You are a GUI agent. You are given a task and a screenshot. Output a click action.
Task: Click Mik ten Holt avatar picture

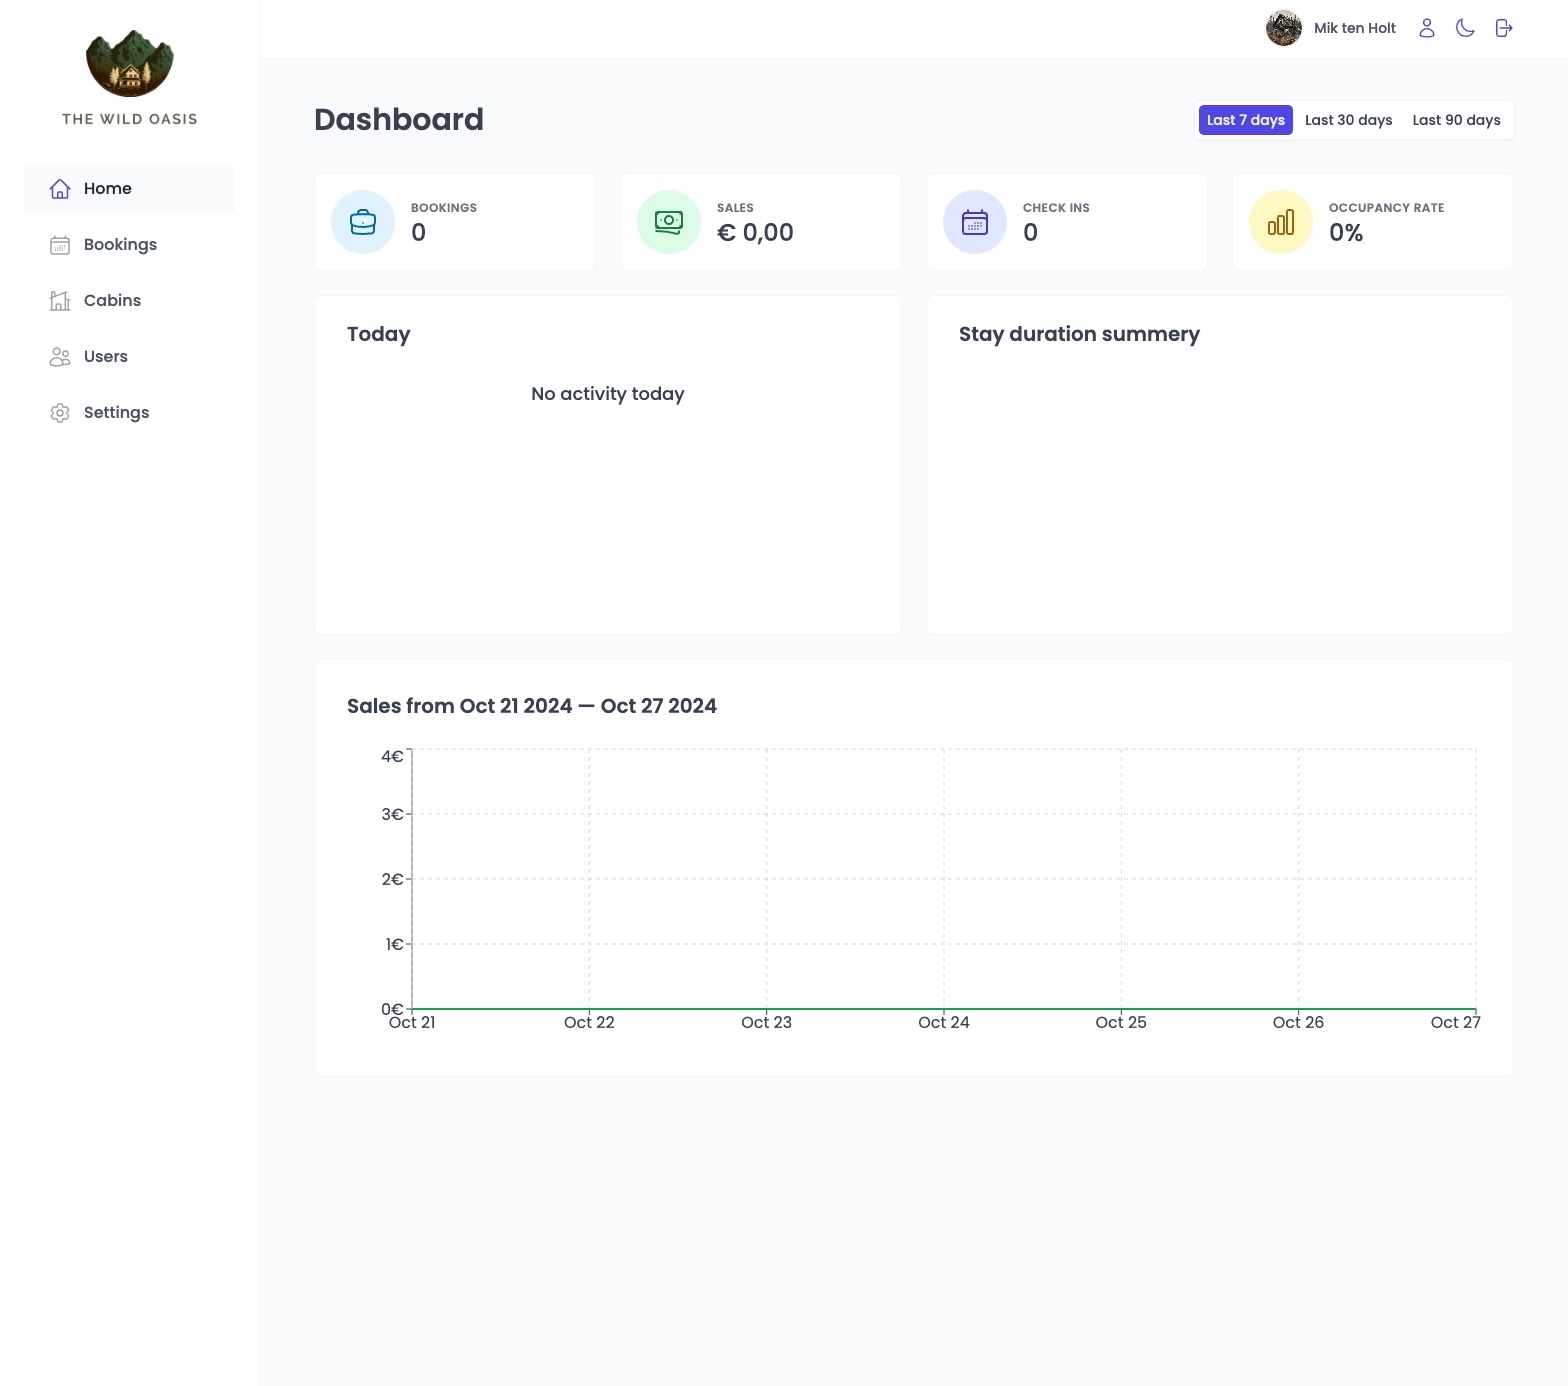tap(1284, 28)
